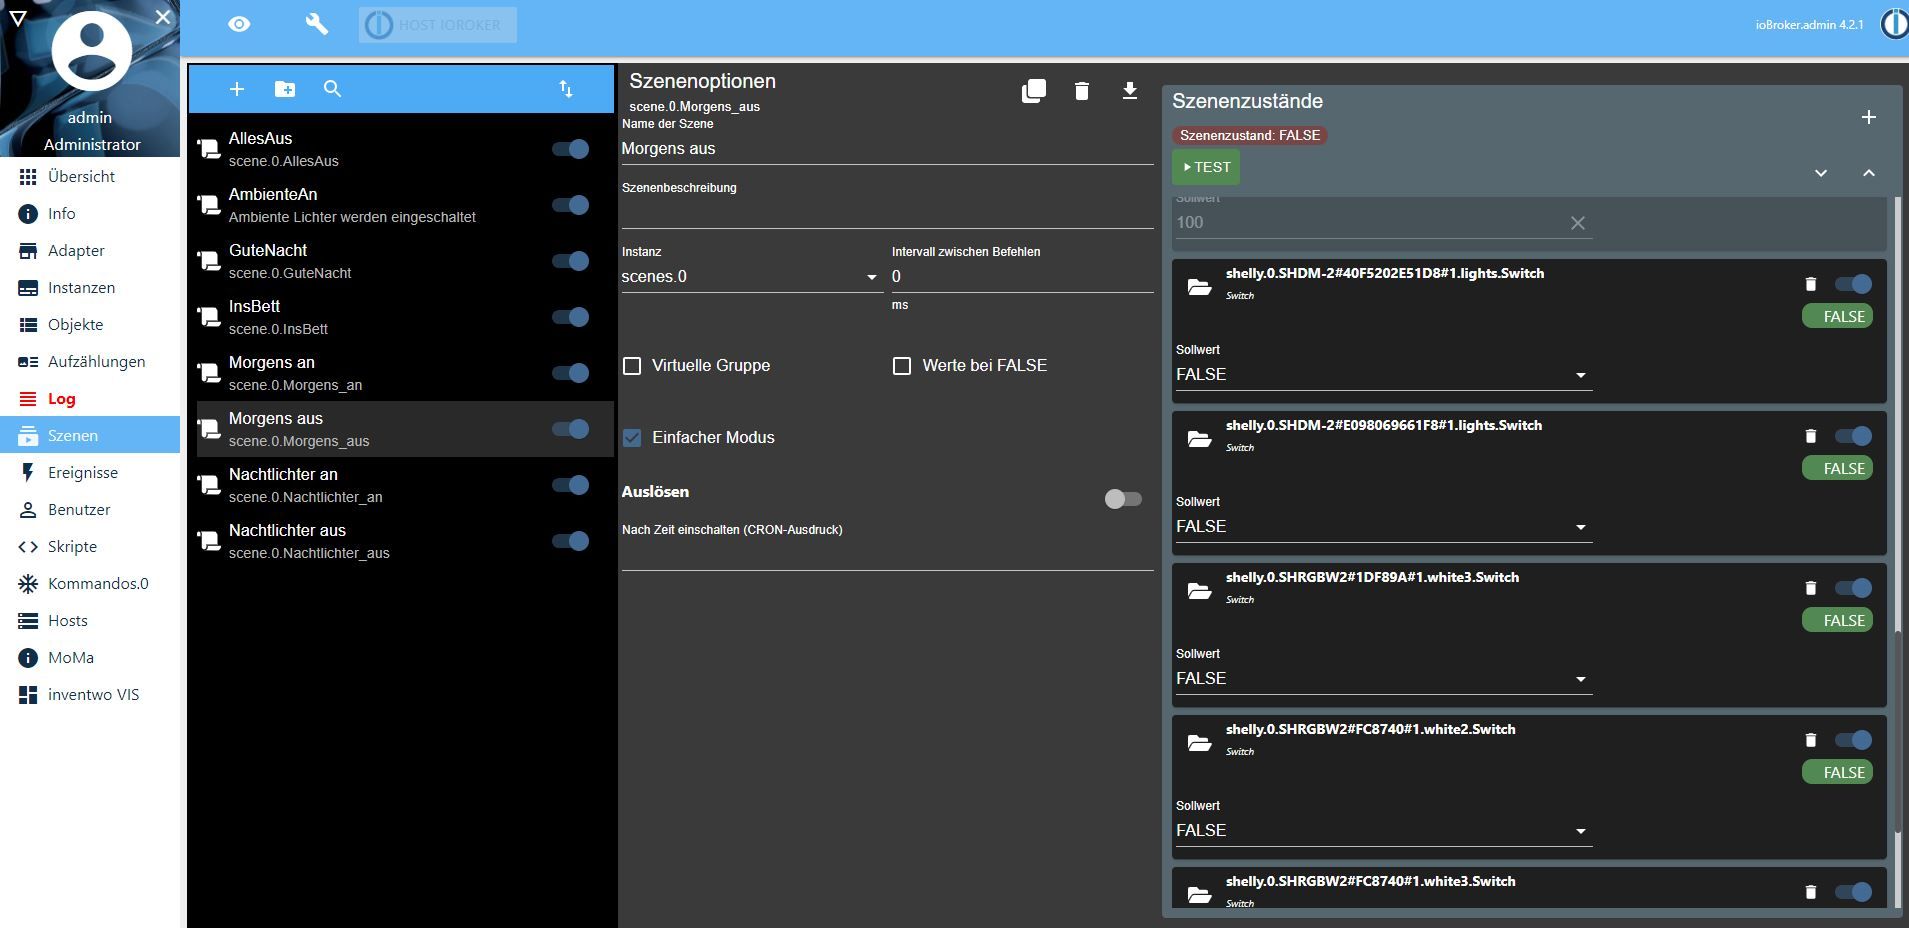Open scene search magnifier icon

click(x=333, y=89)
